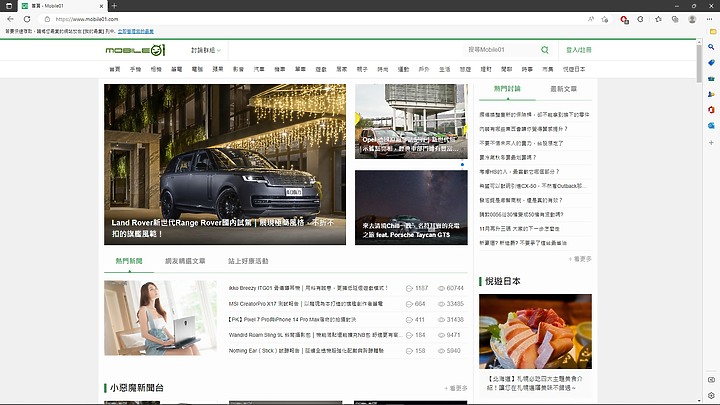
Task: Open the sashimi bowl 悅遊日本 thumbnail
Action: [x=535, y=332]
